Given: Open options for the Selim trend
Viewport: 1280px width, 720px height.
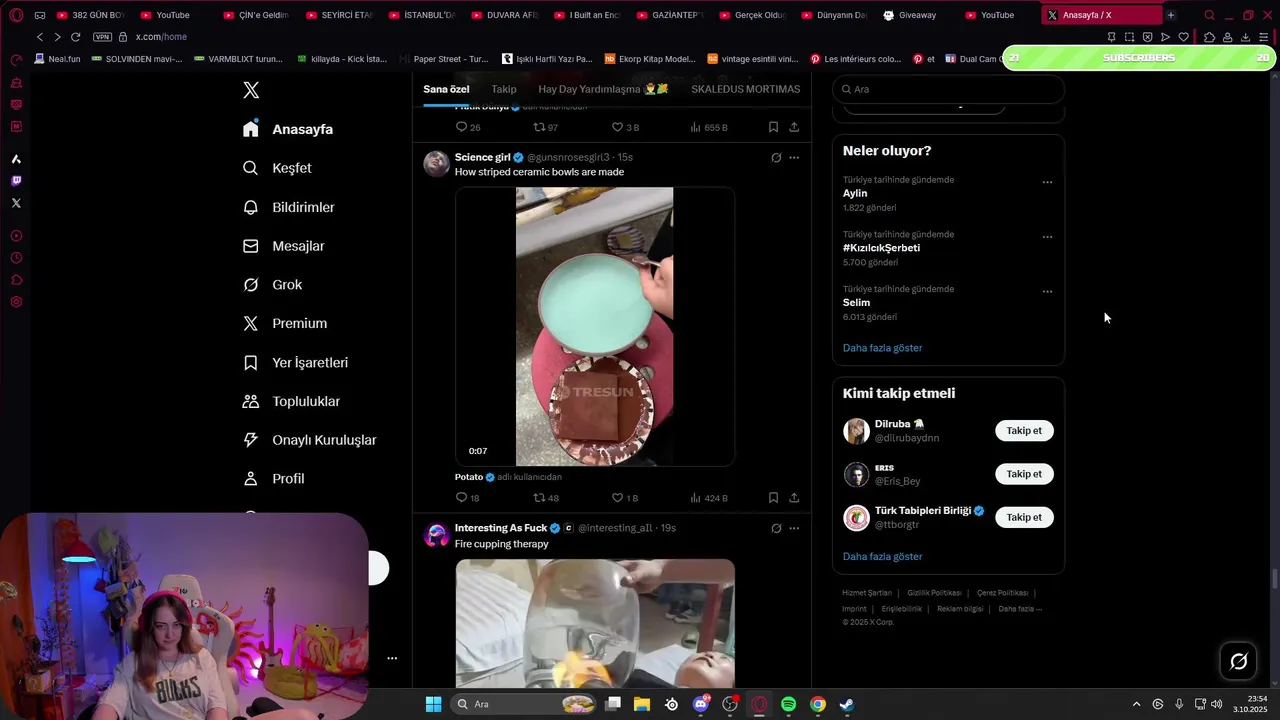Looking at the screenshot, I should pyautogui.click(x=1047, y=291).
